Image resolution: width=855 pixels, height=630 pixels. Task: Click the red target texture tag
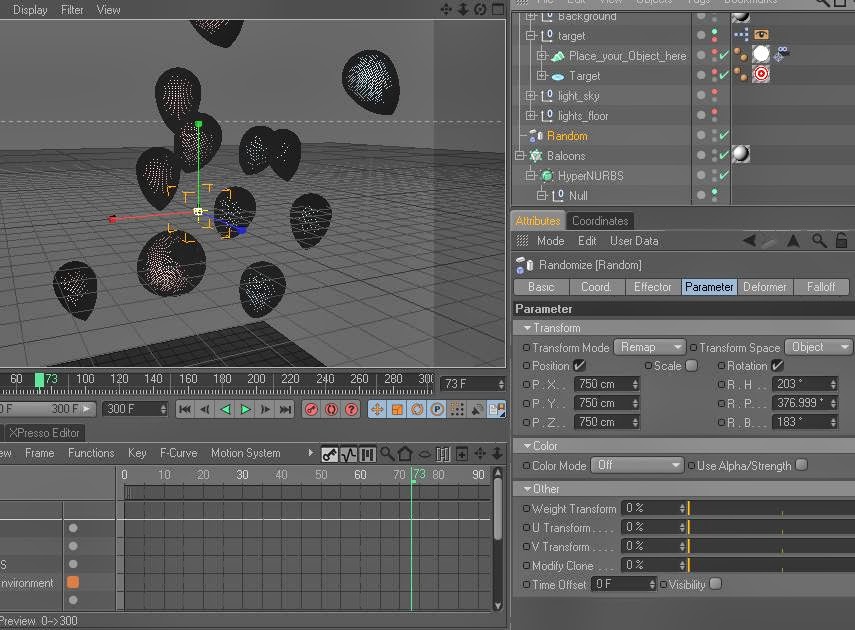761,74
